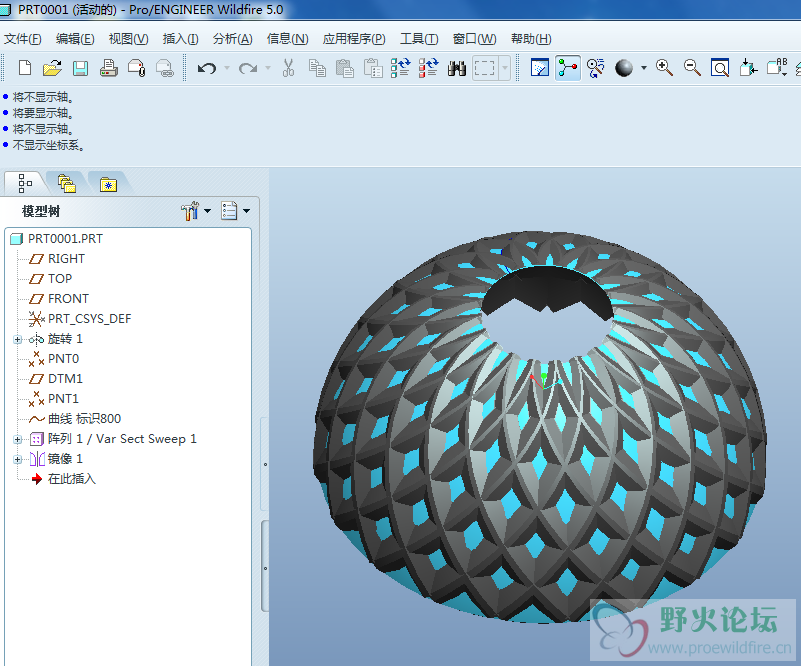Zoom in with the magnifier plus icon

coord(664,68)
